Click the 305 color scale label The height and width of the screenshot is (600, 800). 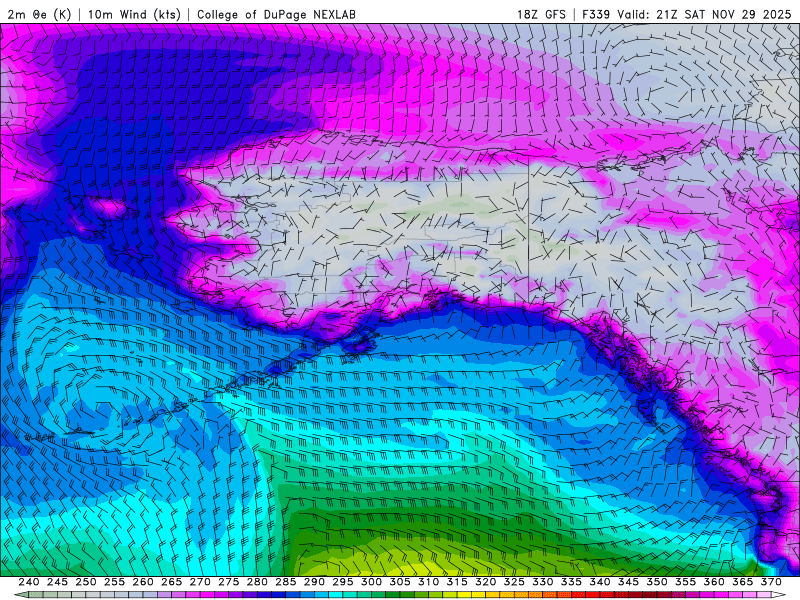pyautogui.click(x=400, y=582)
